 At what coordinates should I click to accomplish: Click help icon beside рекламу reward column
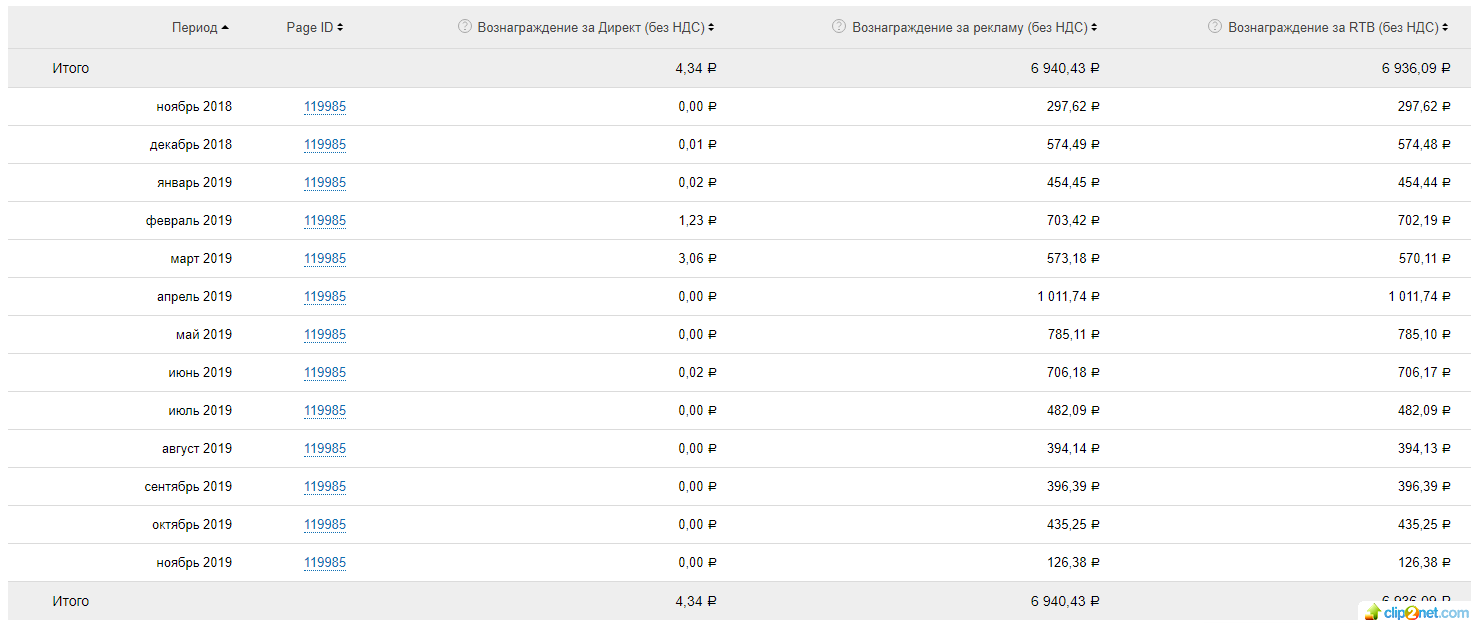(x=839, y=27)
